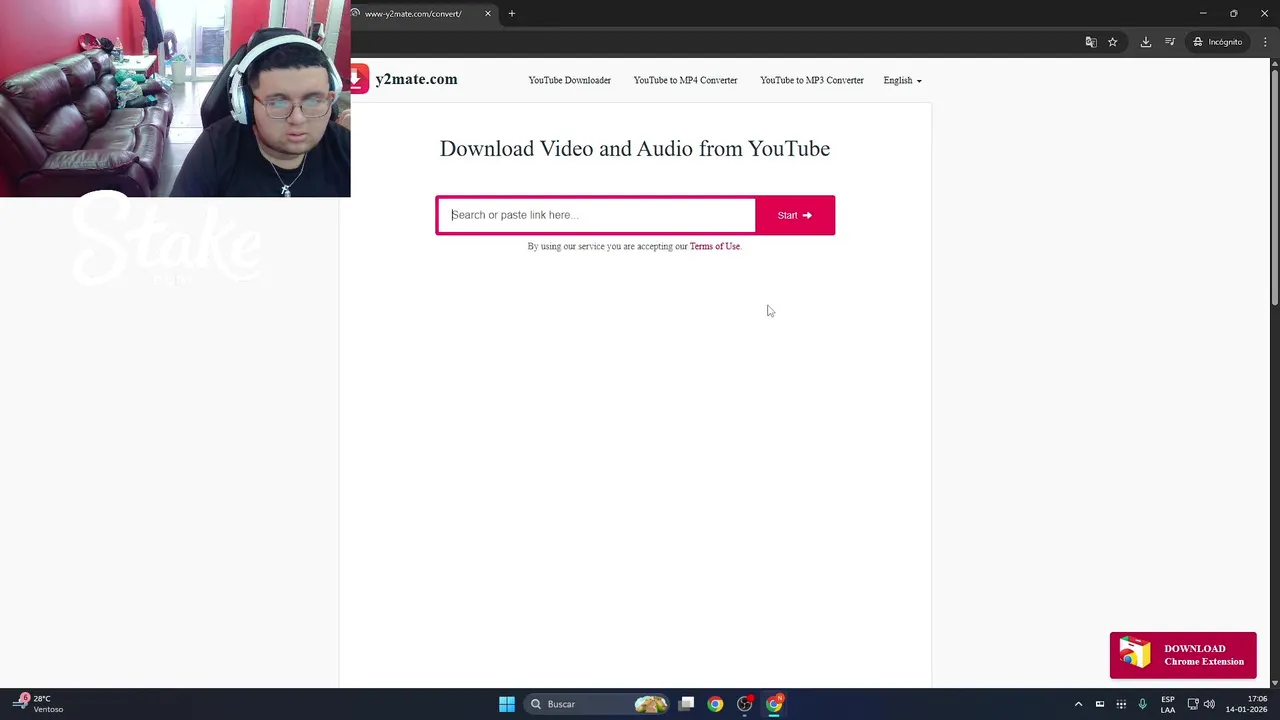This screenshot has height=720, width=1280.
Task: Click the ESP LAA keyboard language indicator
Action: (x=1167, y=704)
